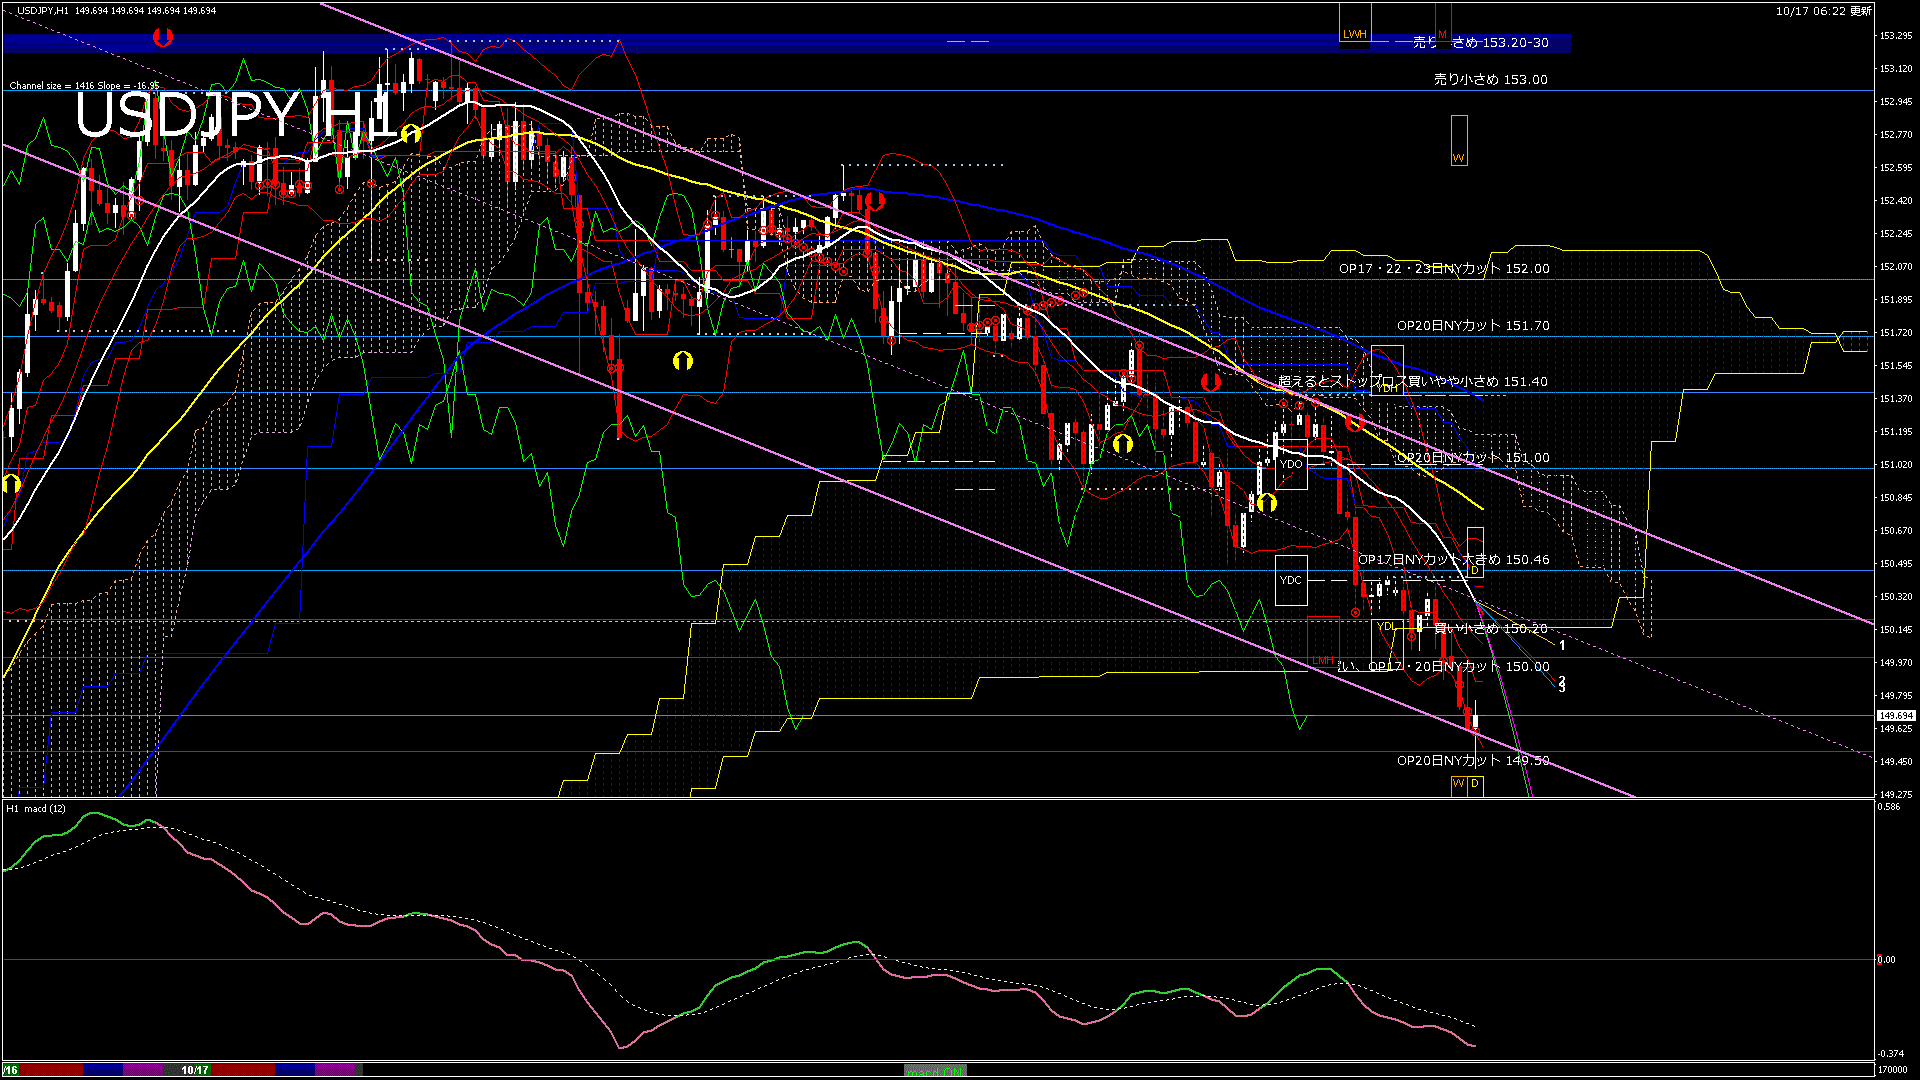
Task: Click the OP20日NYカット 151.70 label
Action: coord(1473,326)
